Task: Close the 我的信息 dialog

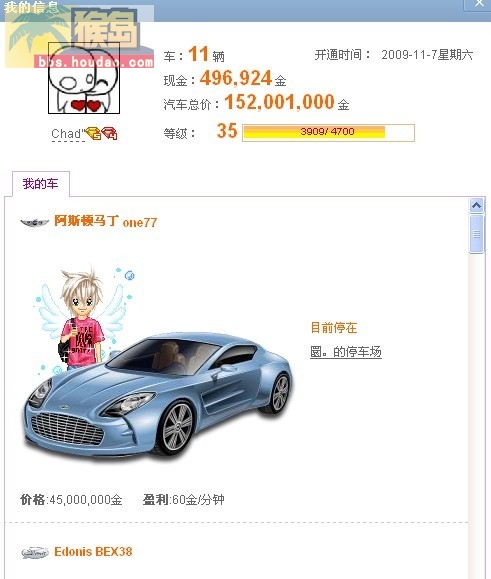Action: click(x=479, y=4)
